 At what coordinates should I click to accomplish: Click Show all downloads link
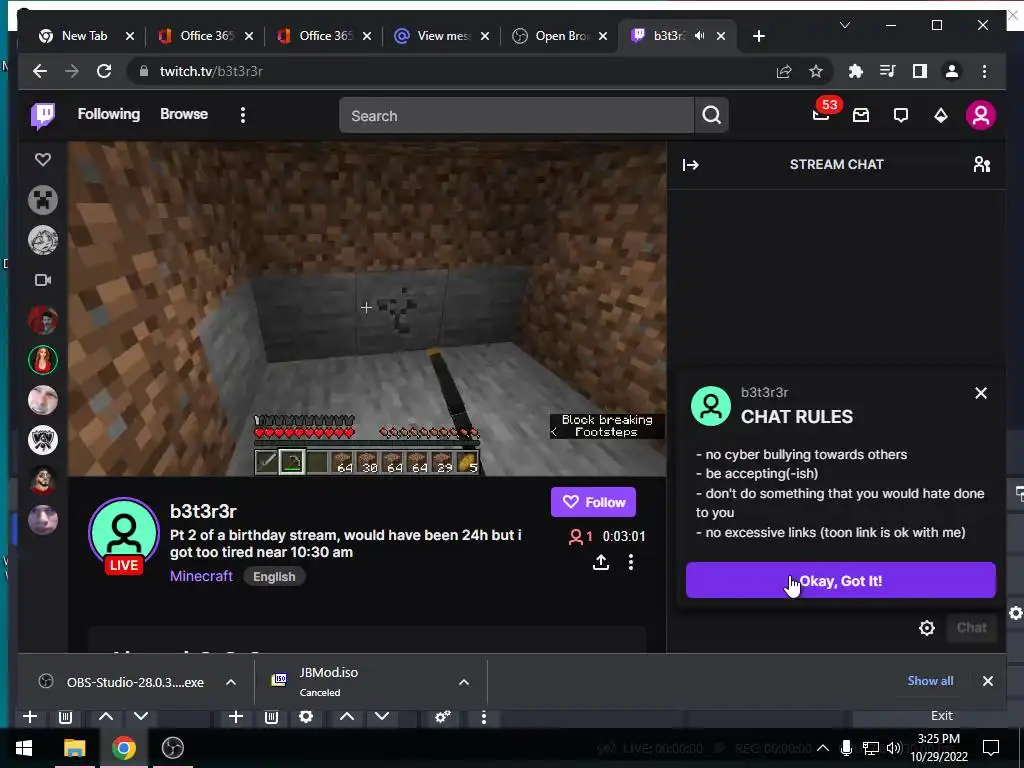(x=930, y=680)
